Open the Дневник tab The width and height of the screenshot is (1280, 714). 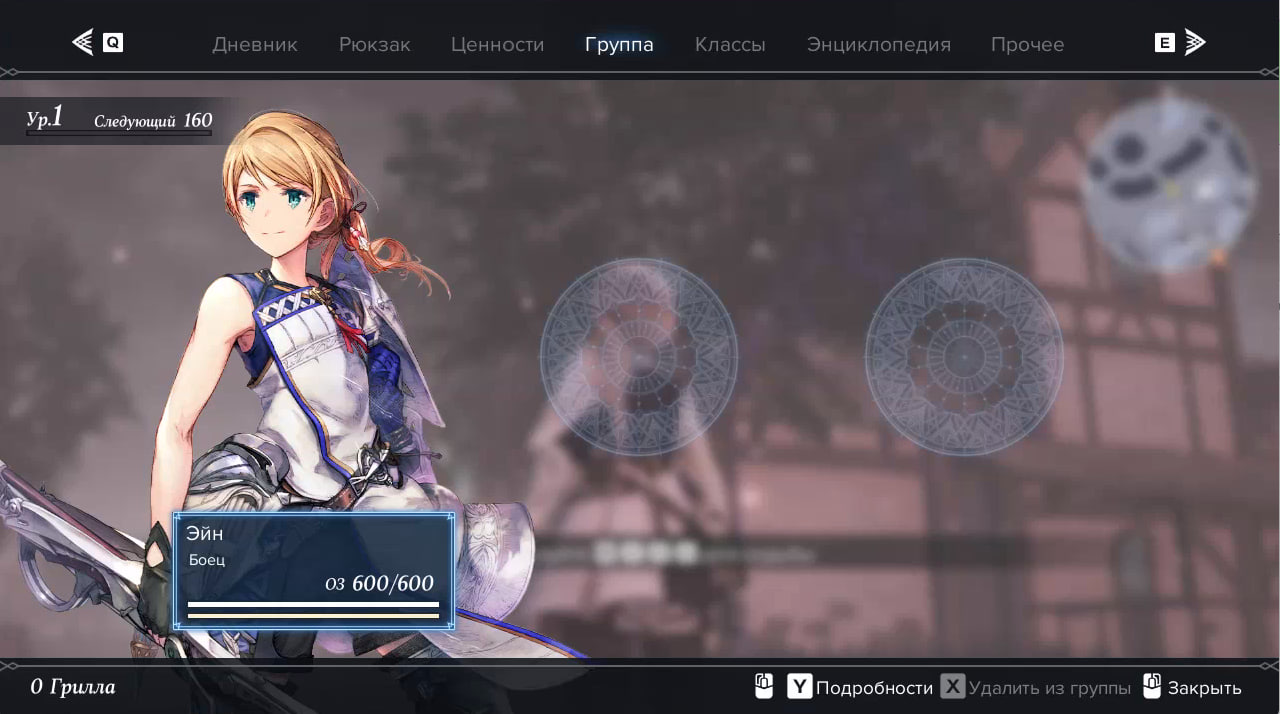[255, 45]
